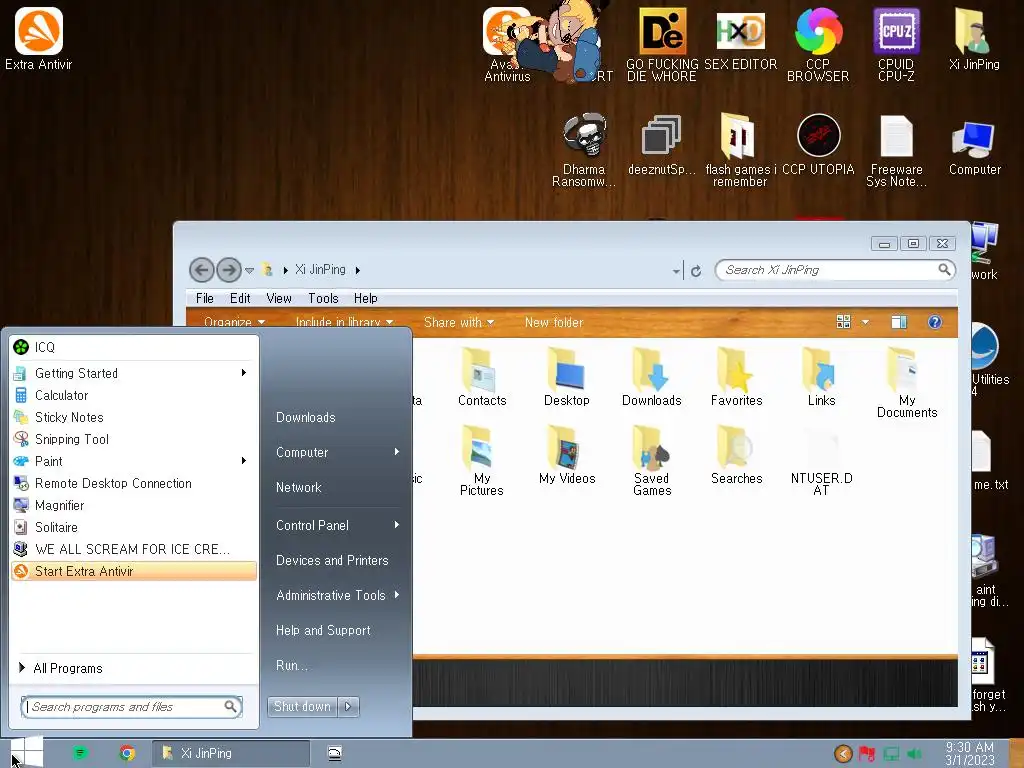Open the green chat taskbar icon
Image resolution: width=1024 pixels, height=768 pixels.
80,753
